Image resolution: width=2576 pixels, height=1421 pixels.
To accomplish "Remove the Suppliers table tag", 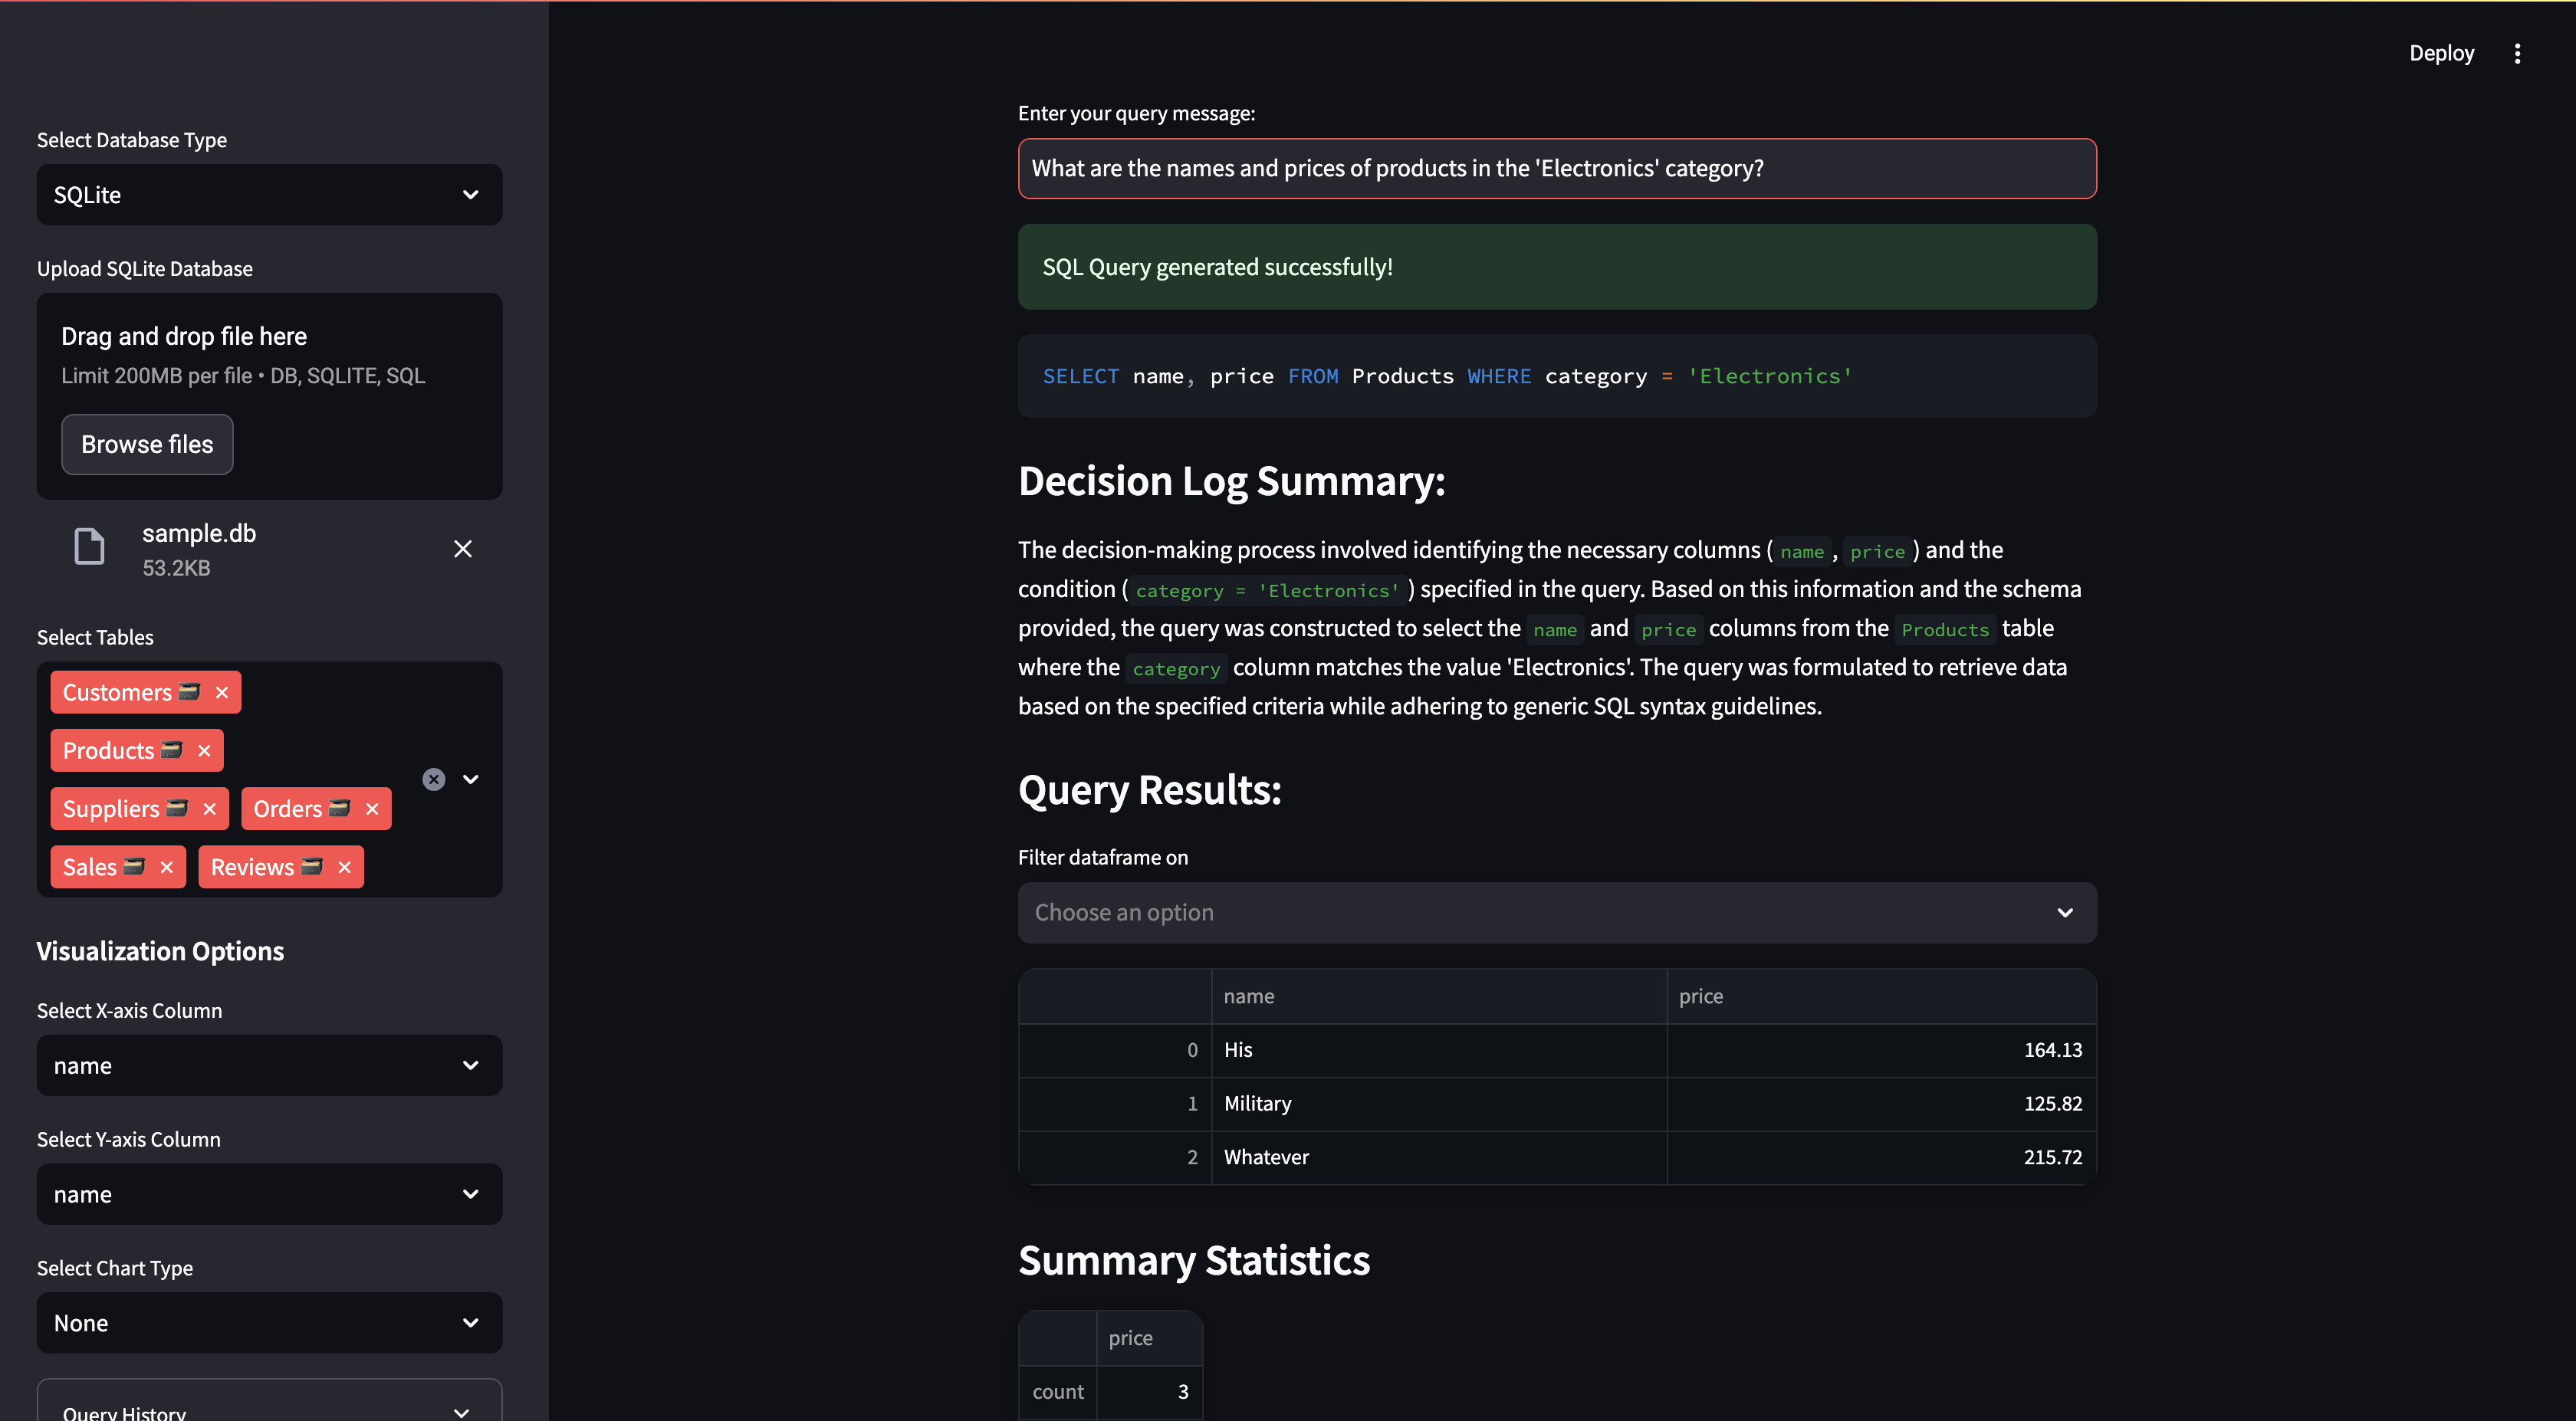I will pyautogui.click(x=209, y=808).
